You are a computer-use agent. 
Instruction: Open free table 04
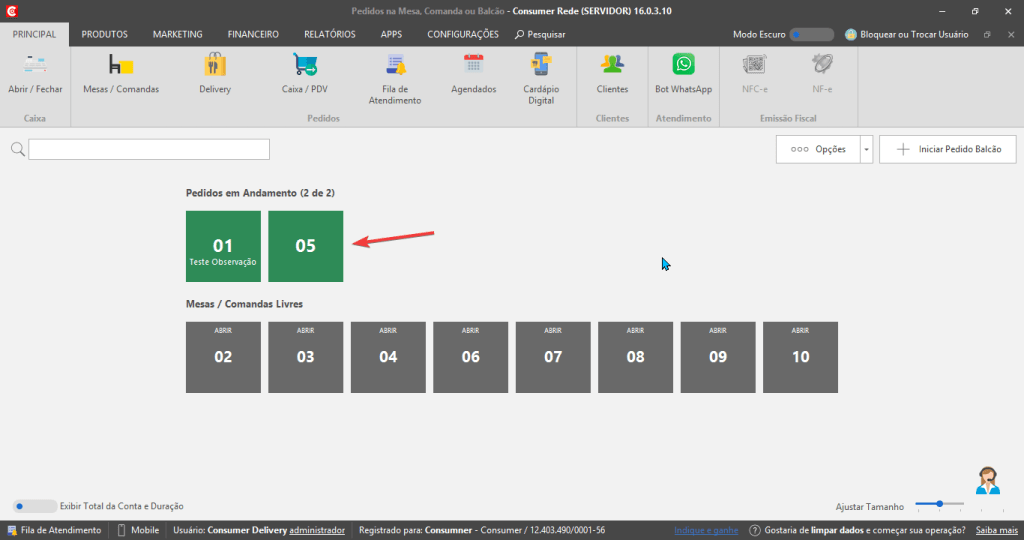(388, 357)
